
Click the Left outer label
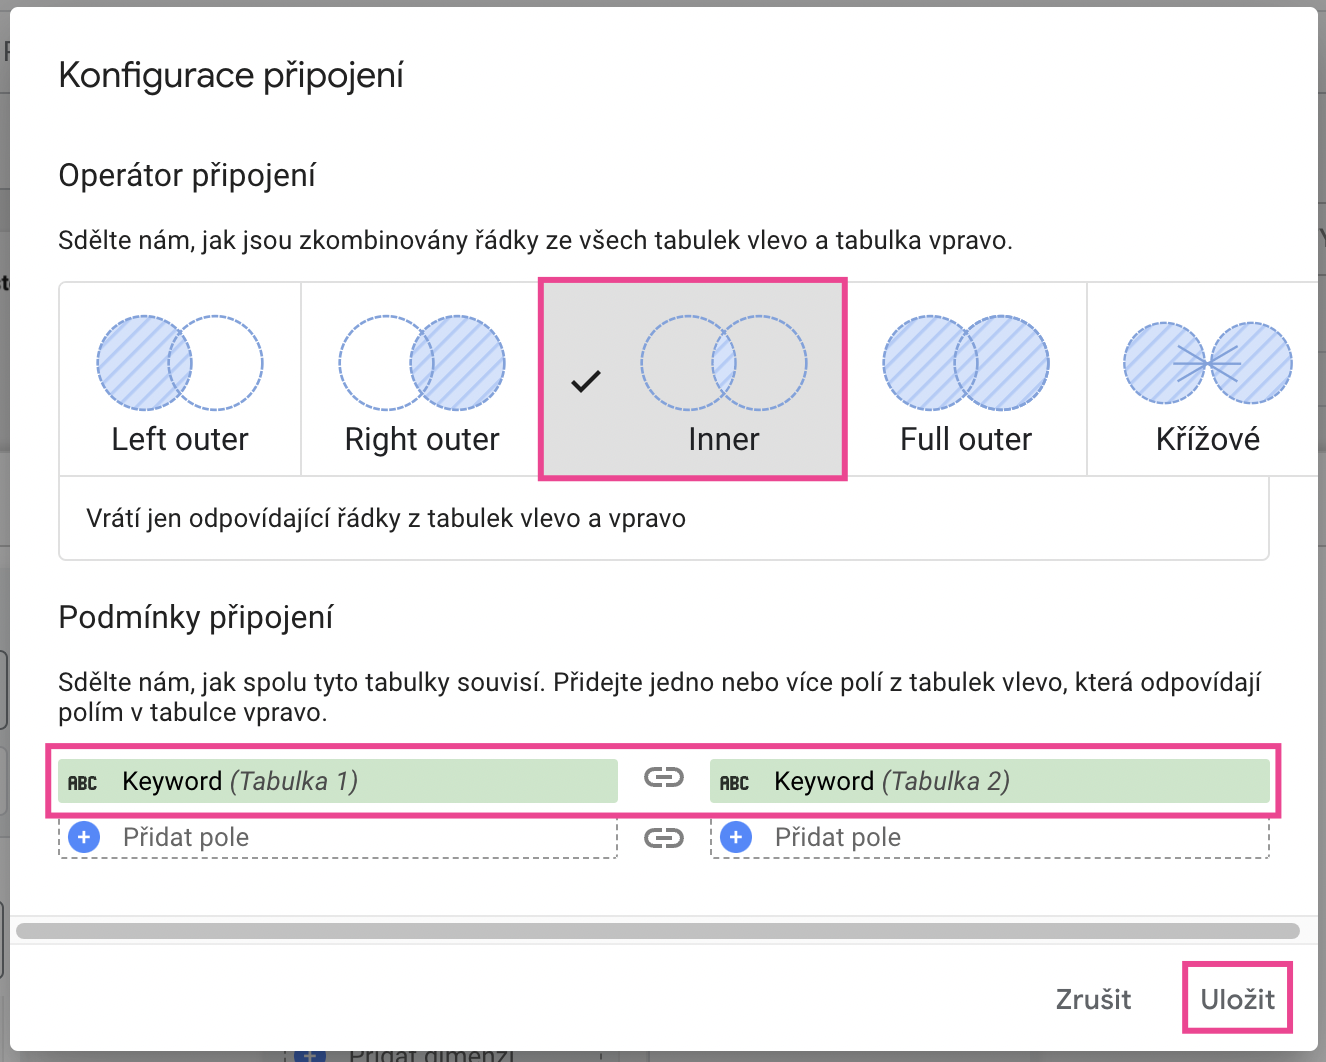pos(180,439)
